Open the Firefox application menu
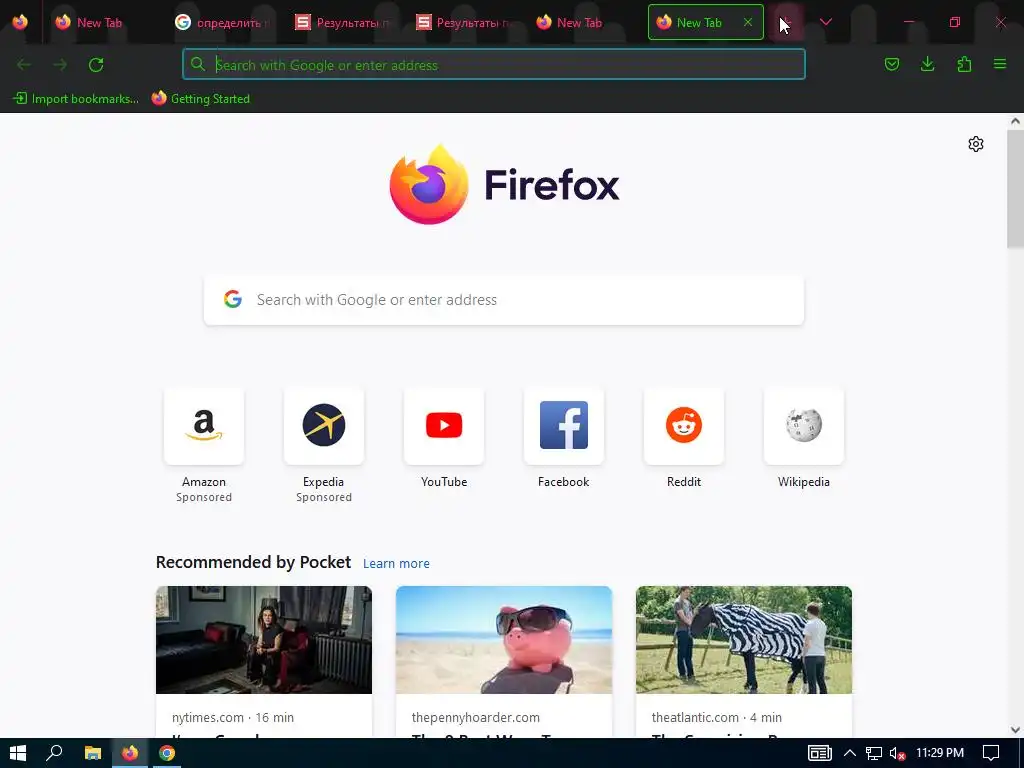Screen dimensions: 1024x768 [x=1000, y=64]
